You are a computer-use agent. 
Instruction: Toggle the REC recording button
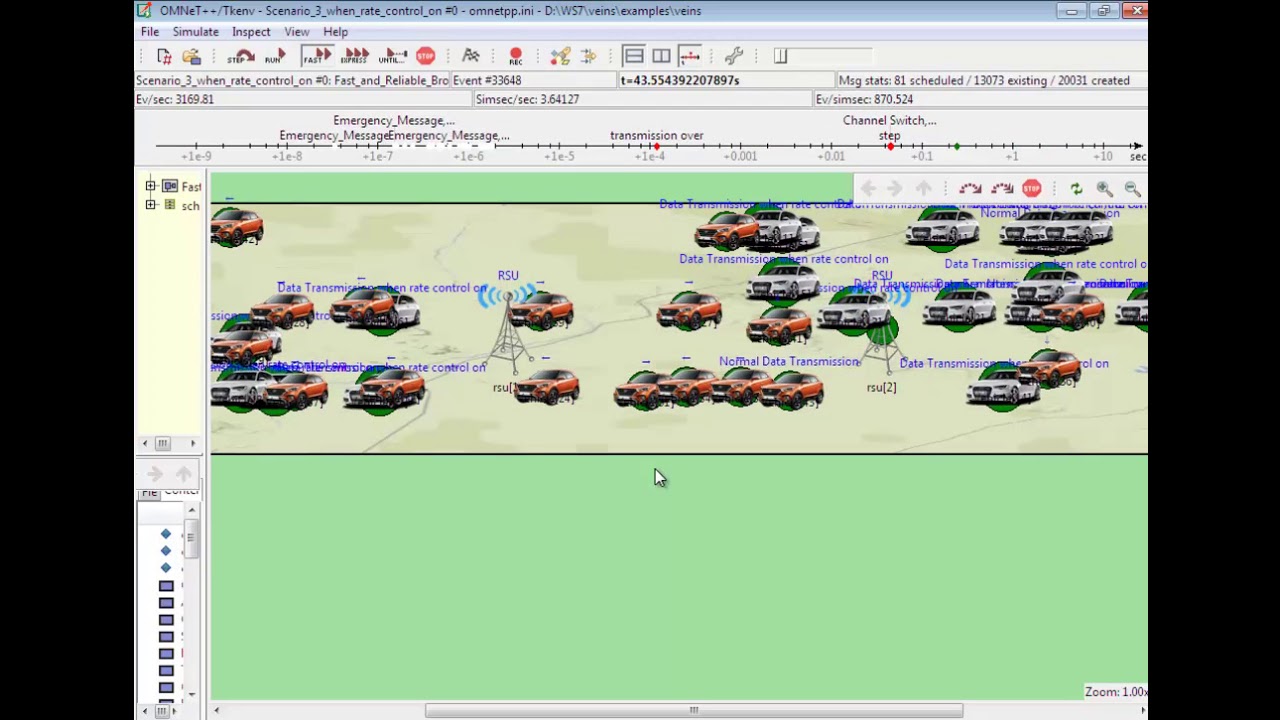(516, 57)
